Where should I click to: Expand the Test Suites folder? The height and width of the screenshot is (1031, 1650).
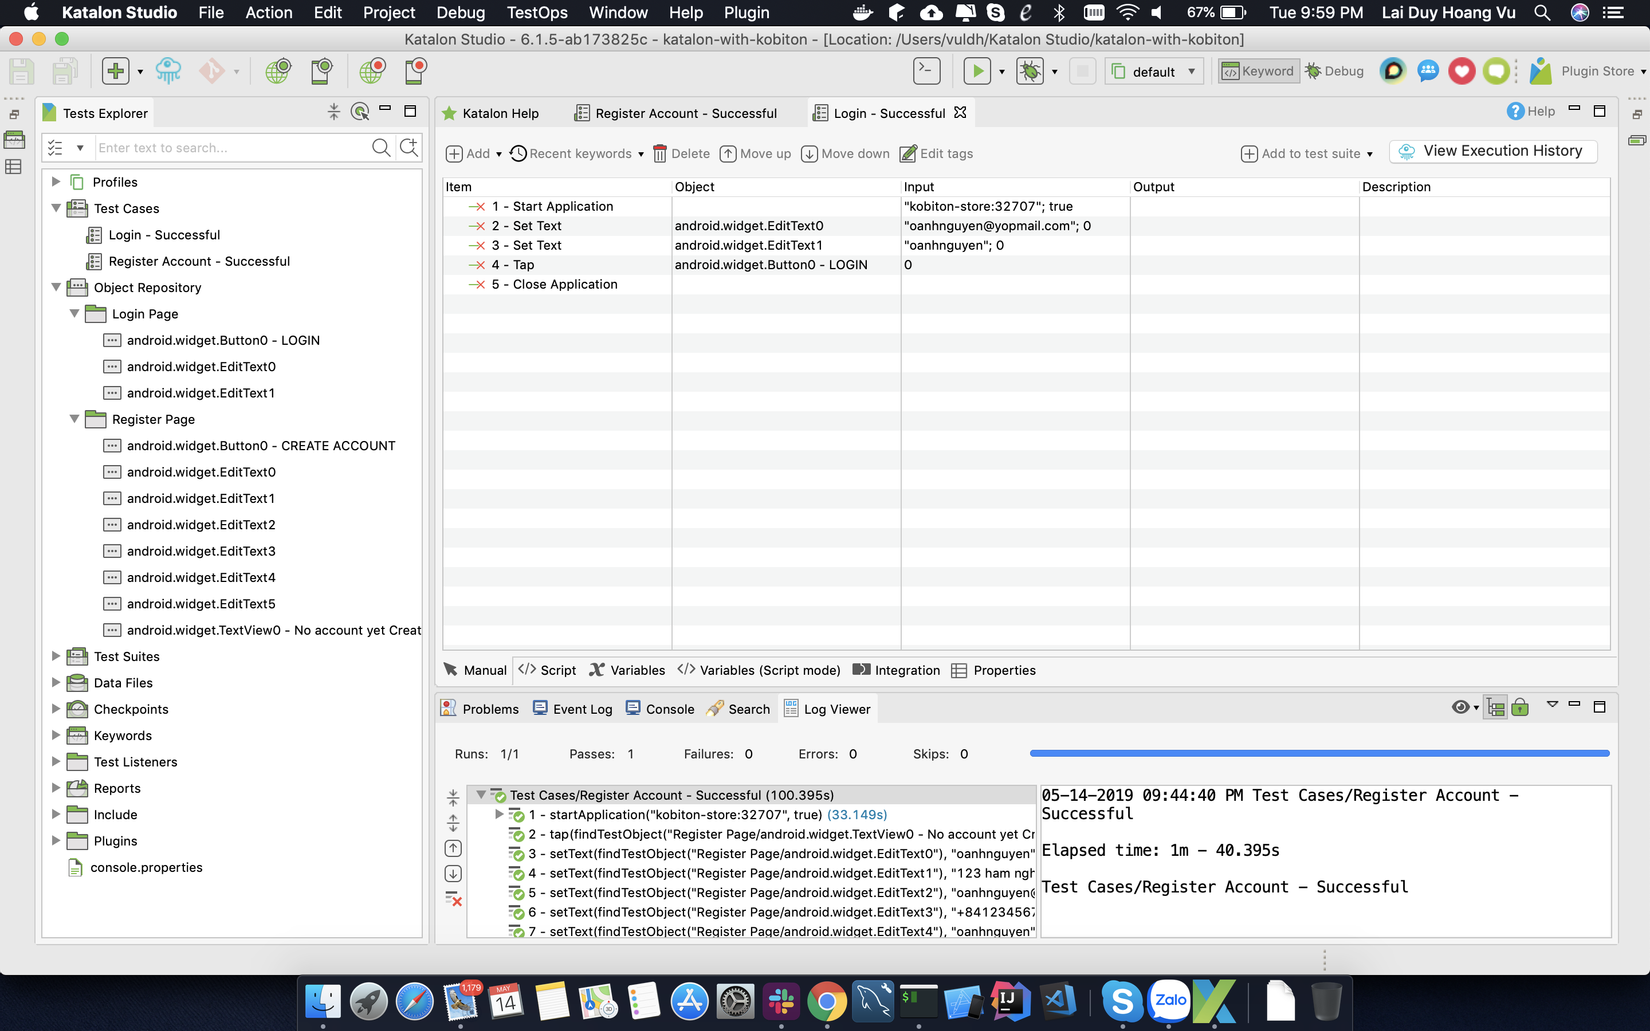point(56,656)
